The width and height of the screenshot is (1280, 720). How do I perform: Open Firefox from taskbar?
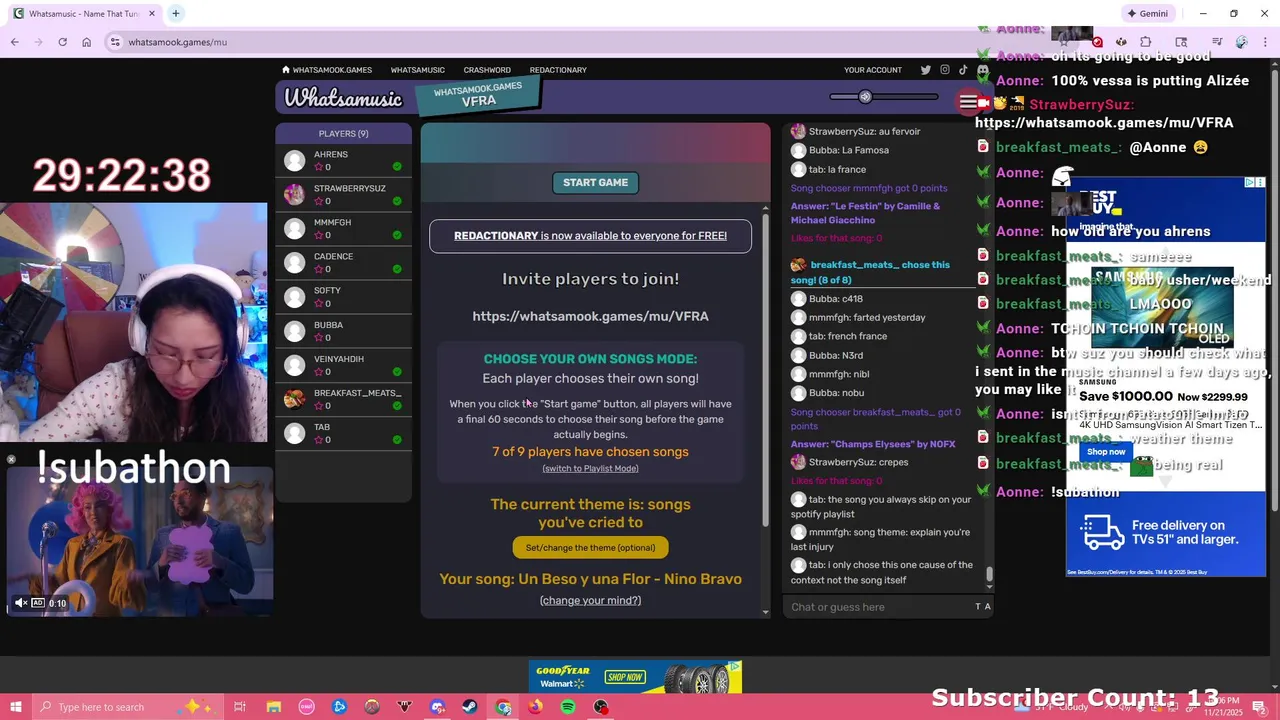tap(536, 707)
